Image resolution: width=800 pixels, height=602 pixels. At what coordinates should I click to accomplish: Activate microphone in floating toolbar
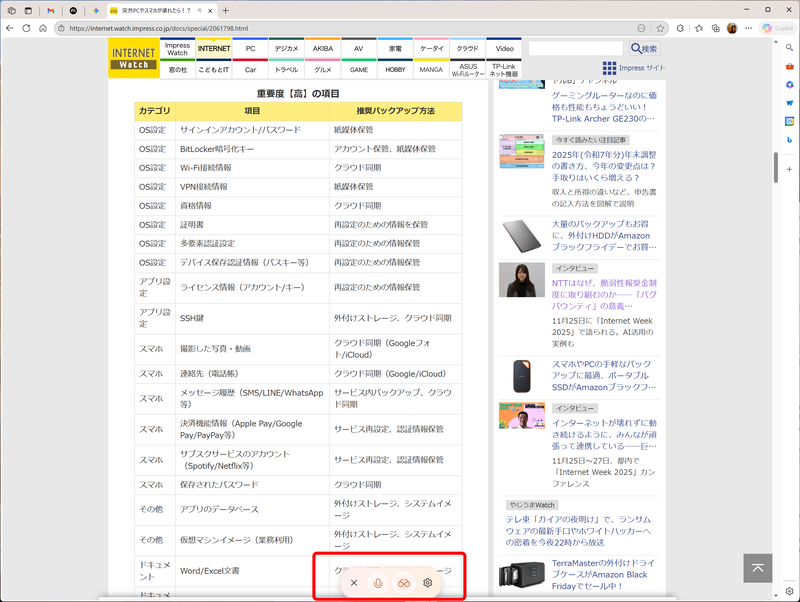[378, 583]
